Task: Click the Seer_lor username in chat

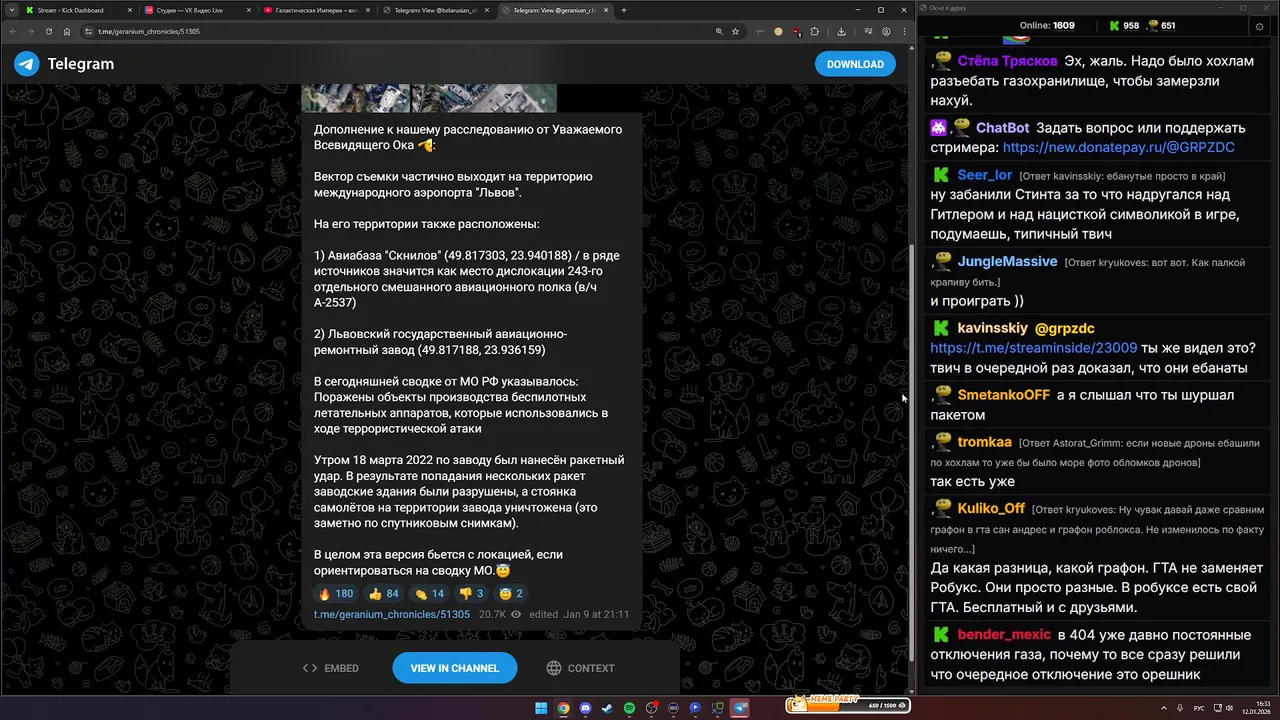Action: (x=984, y=175)
